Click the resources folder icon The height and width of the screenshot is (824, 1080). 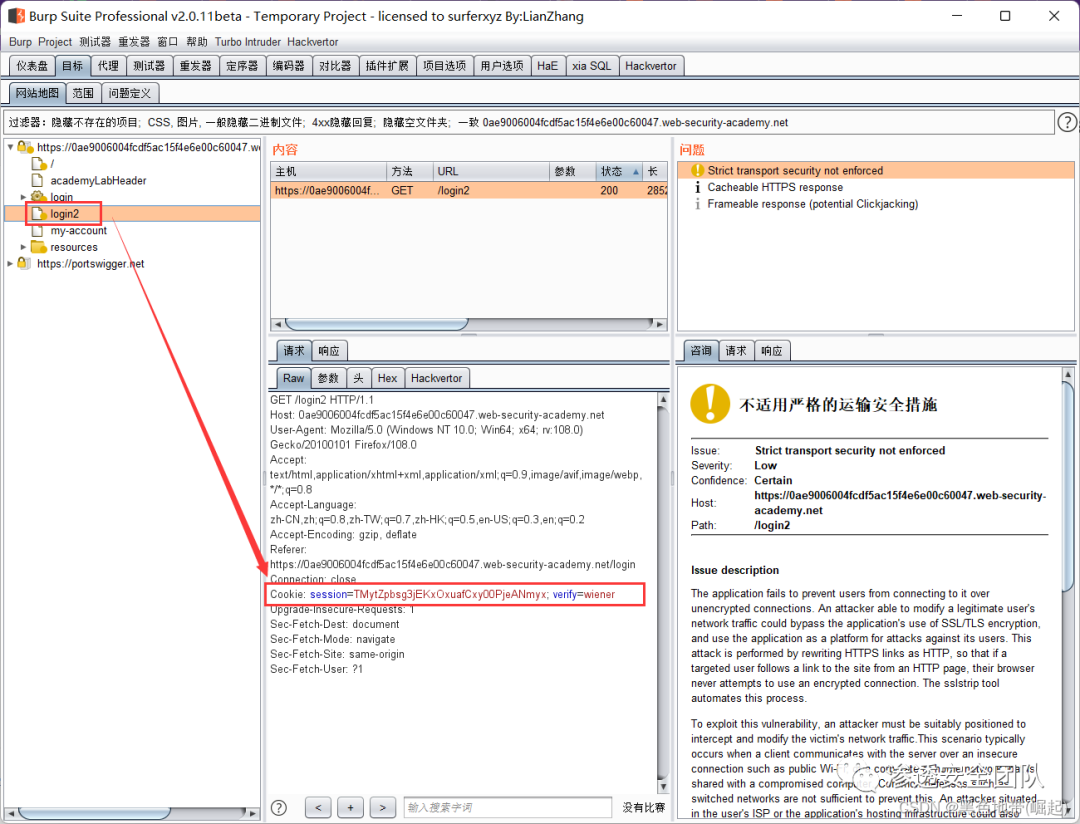point(39,247)
